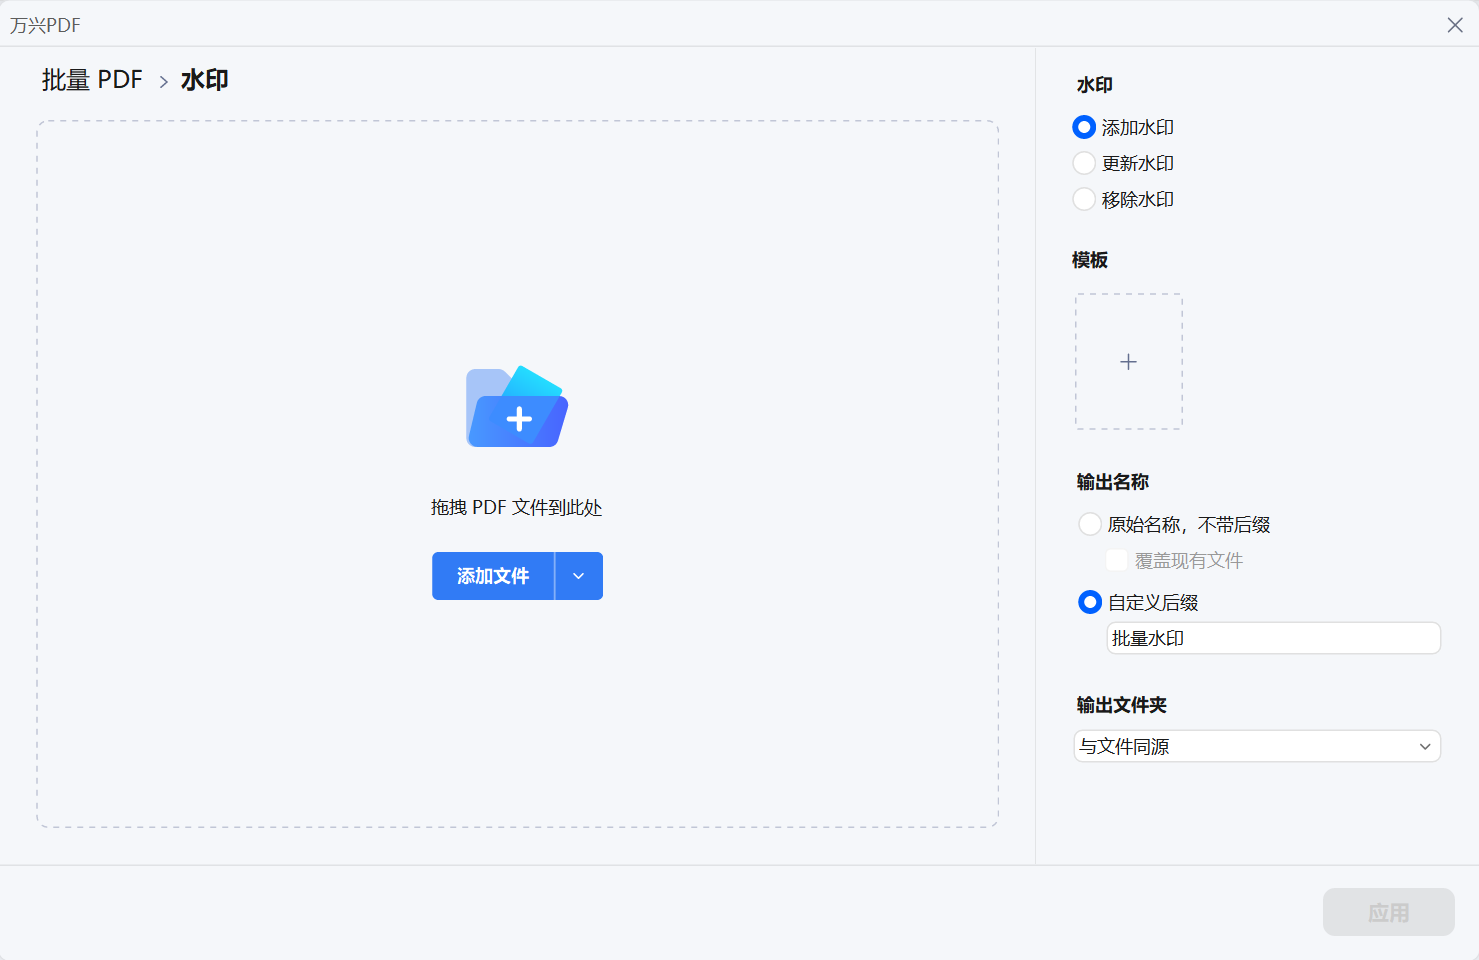The image size is (1479, 960).
Task: Click the 万兴PDF title bar label
Action: [x=46, y=24]
